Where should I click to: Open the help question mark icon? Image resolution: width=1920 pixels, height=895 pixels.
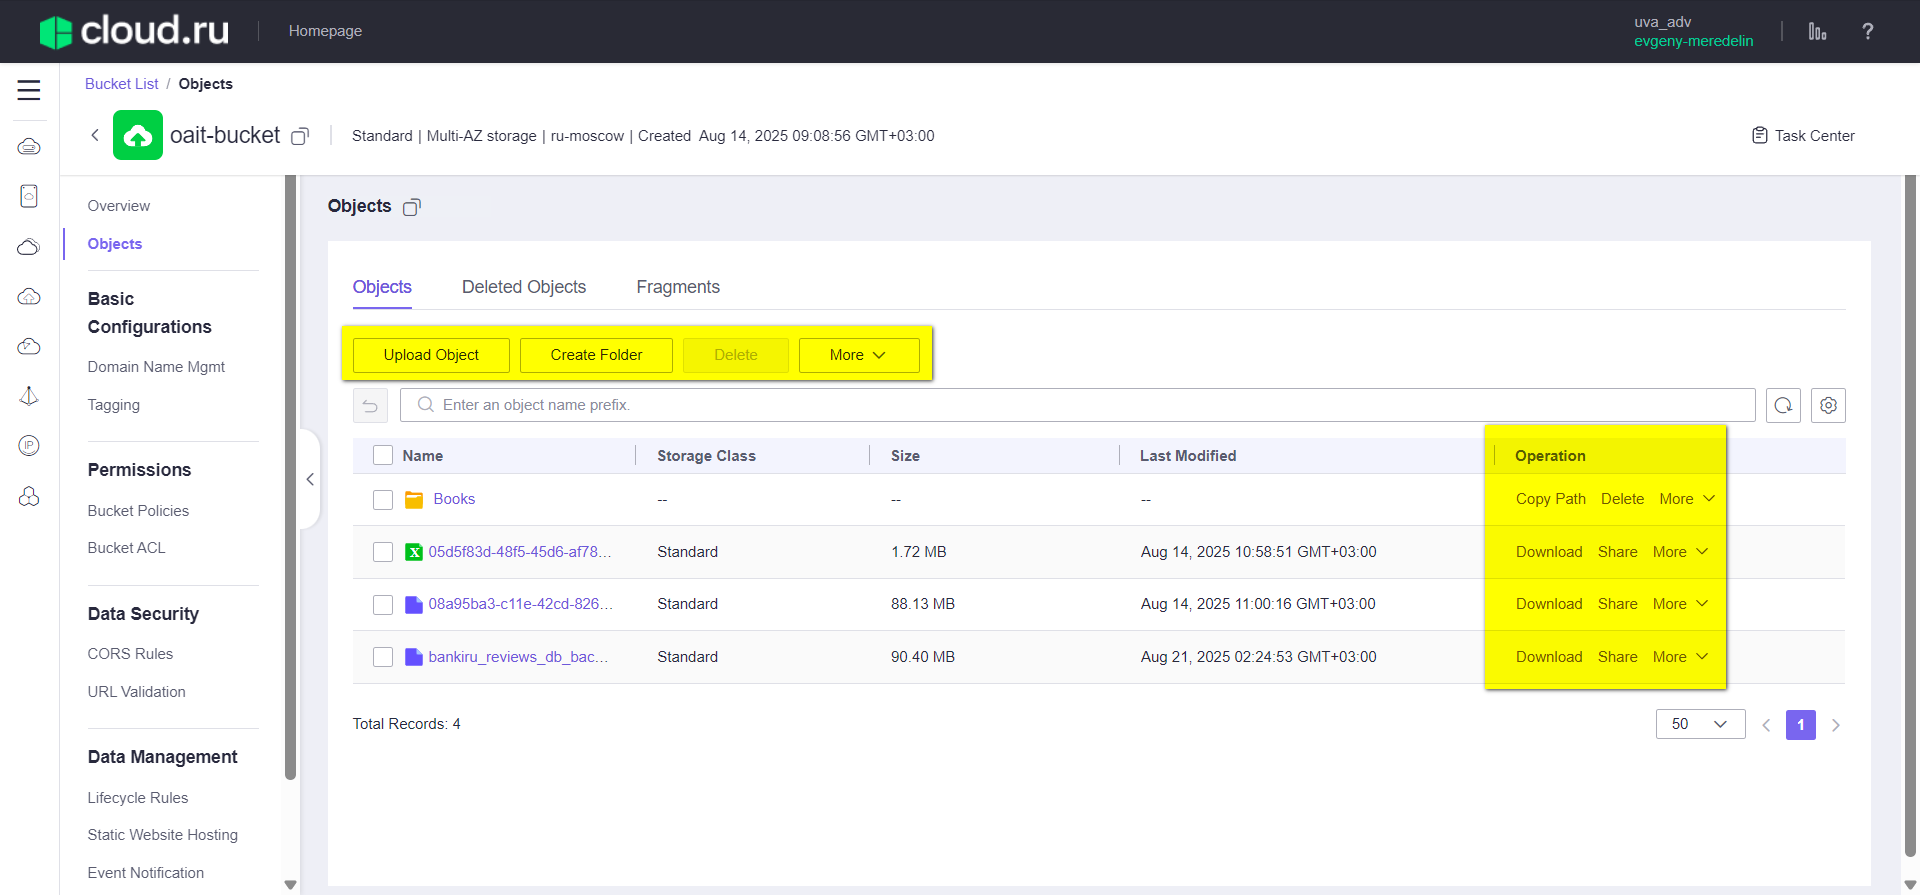click(1867, 31)
